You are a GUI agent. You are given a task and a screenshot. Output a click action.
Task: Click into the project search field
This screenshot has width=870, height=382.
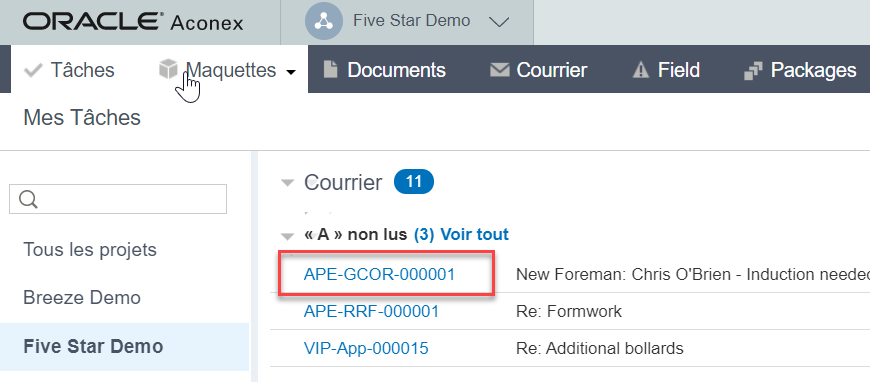(118, 199)
